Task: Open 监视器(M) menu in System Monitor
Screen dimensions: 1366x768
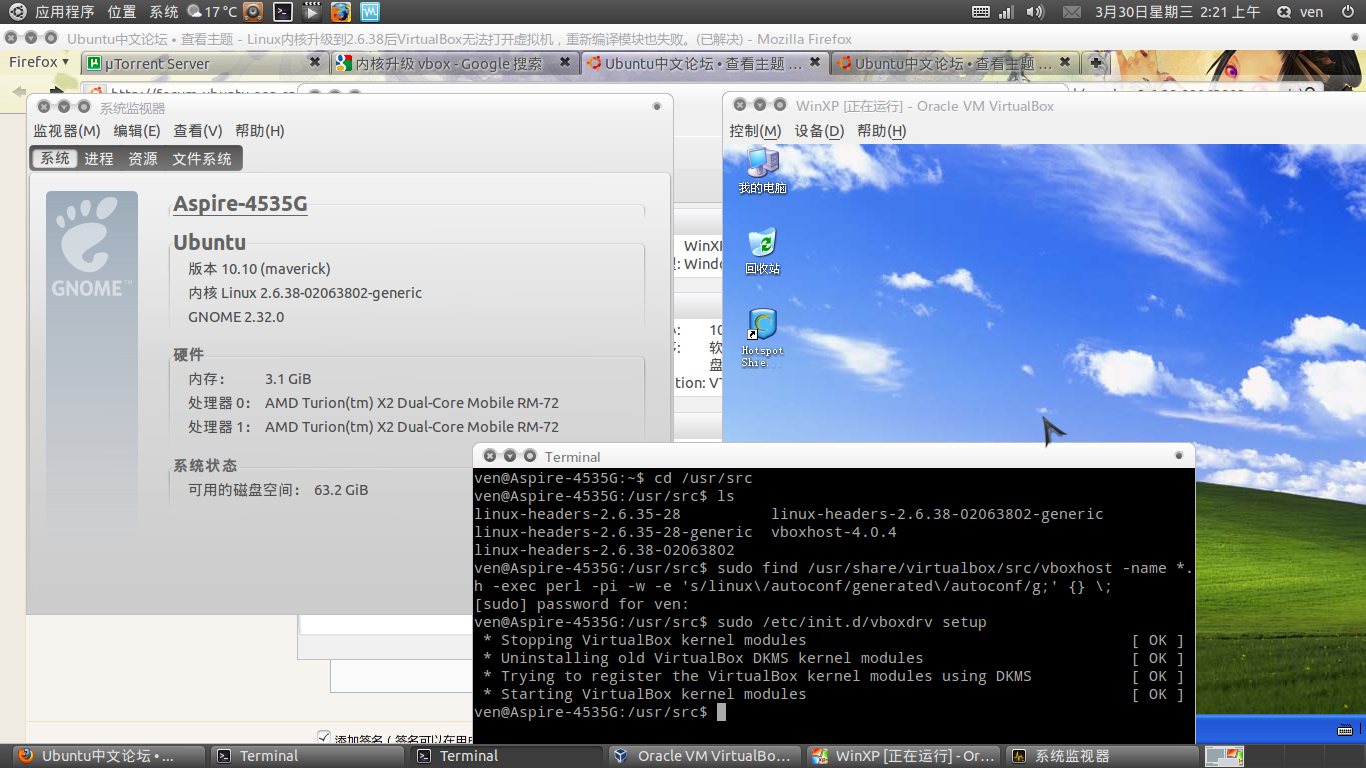Action: coord(67,131)
